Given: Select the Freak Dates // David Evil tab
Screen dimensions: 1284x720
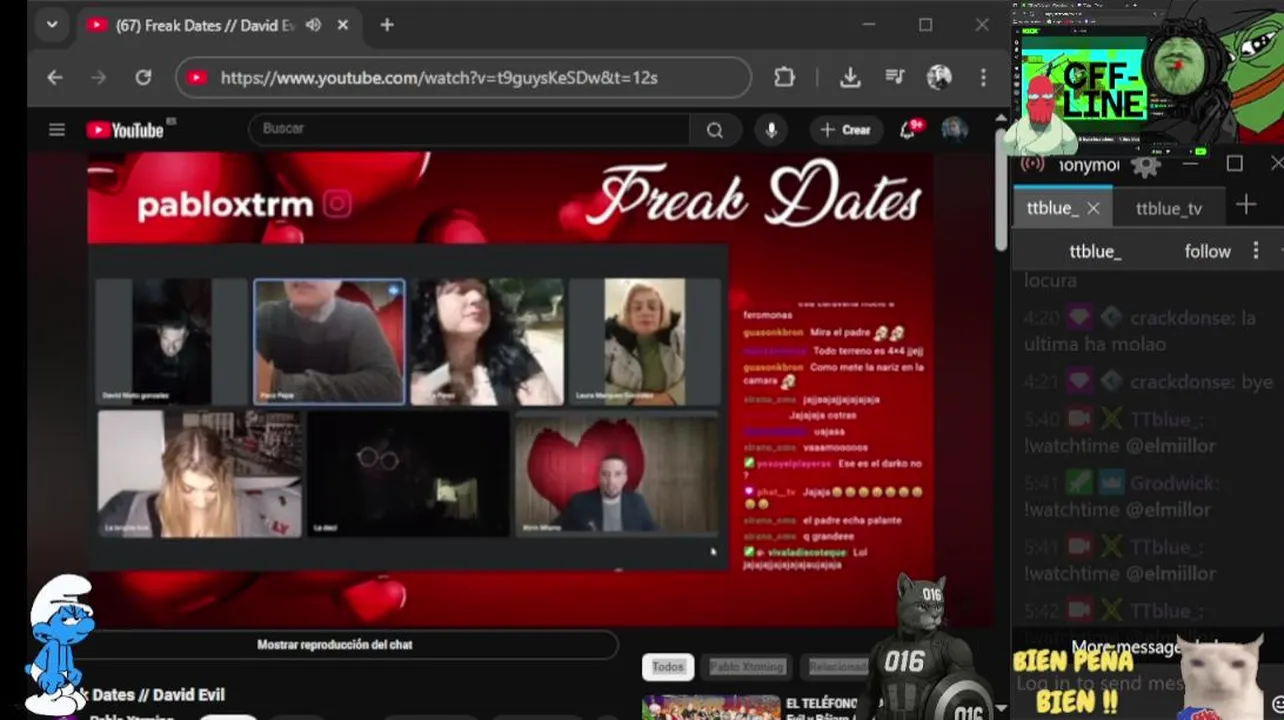Looking at the screenshot, I should tap(205, 25).
